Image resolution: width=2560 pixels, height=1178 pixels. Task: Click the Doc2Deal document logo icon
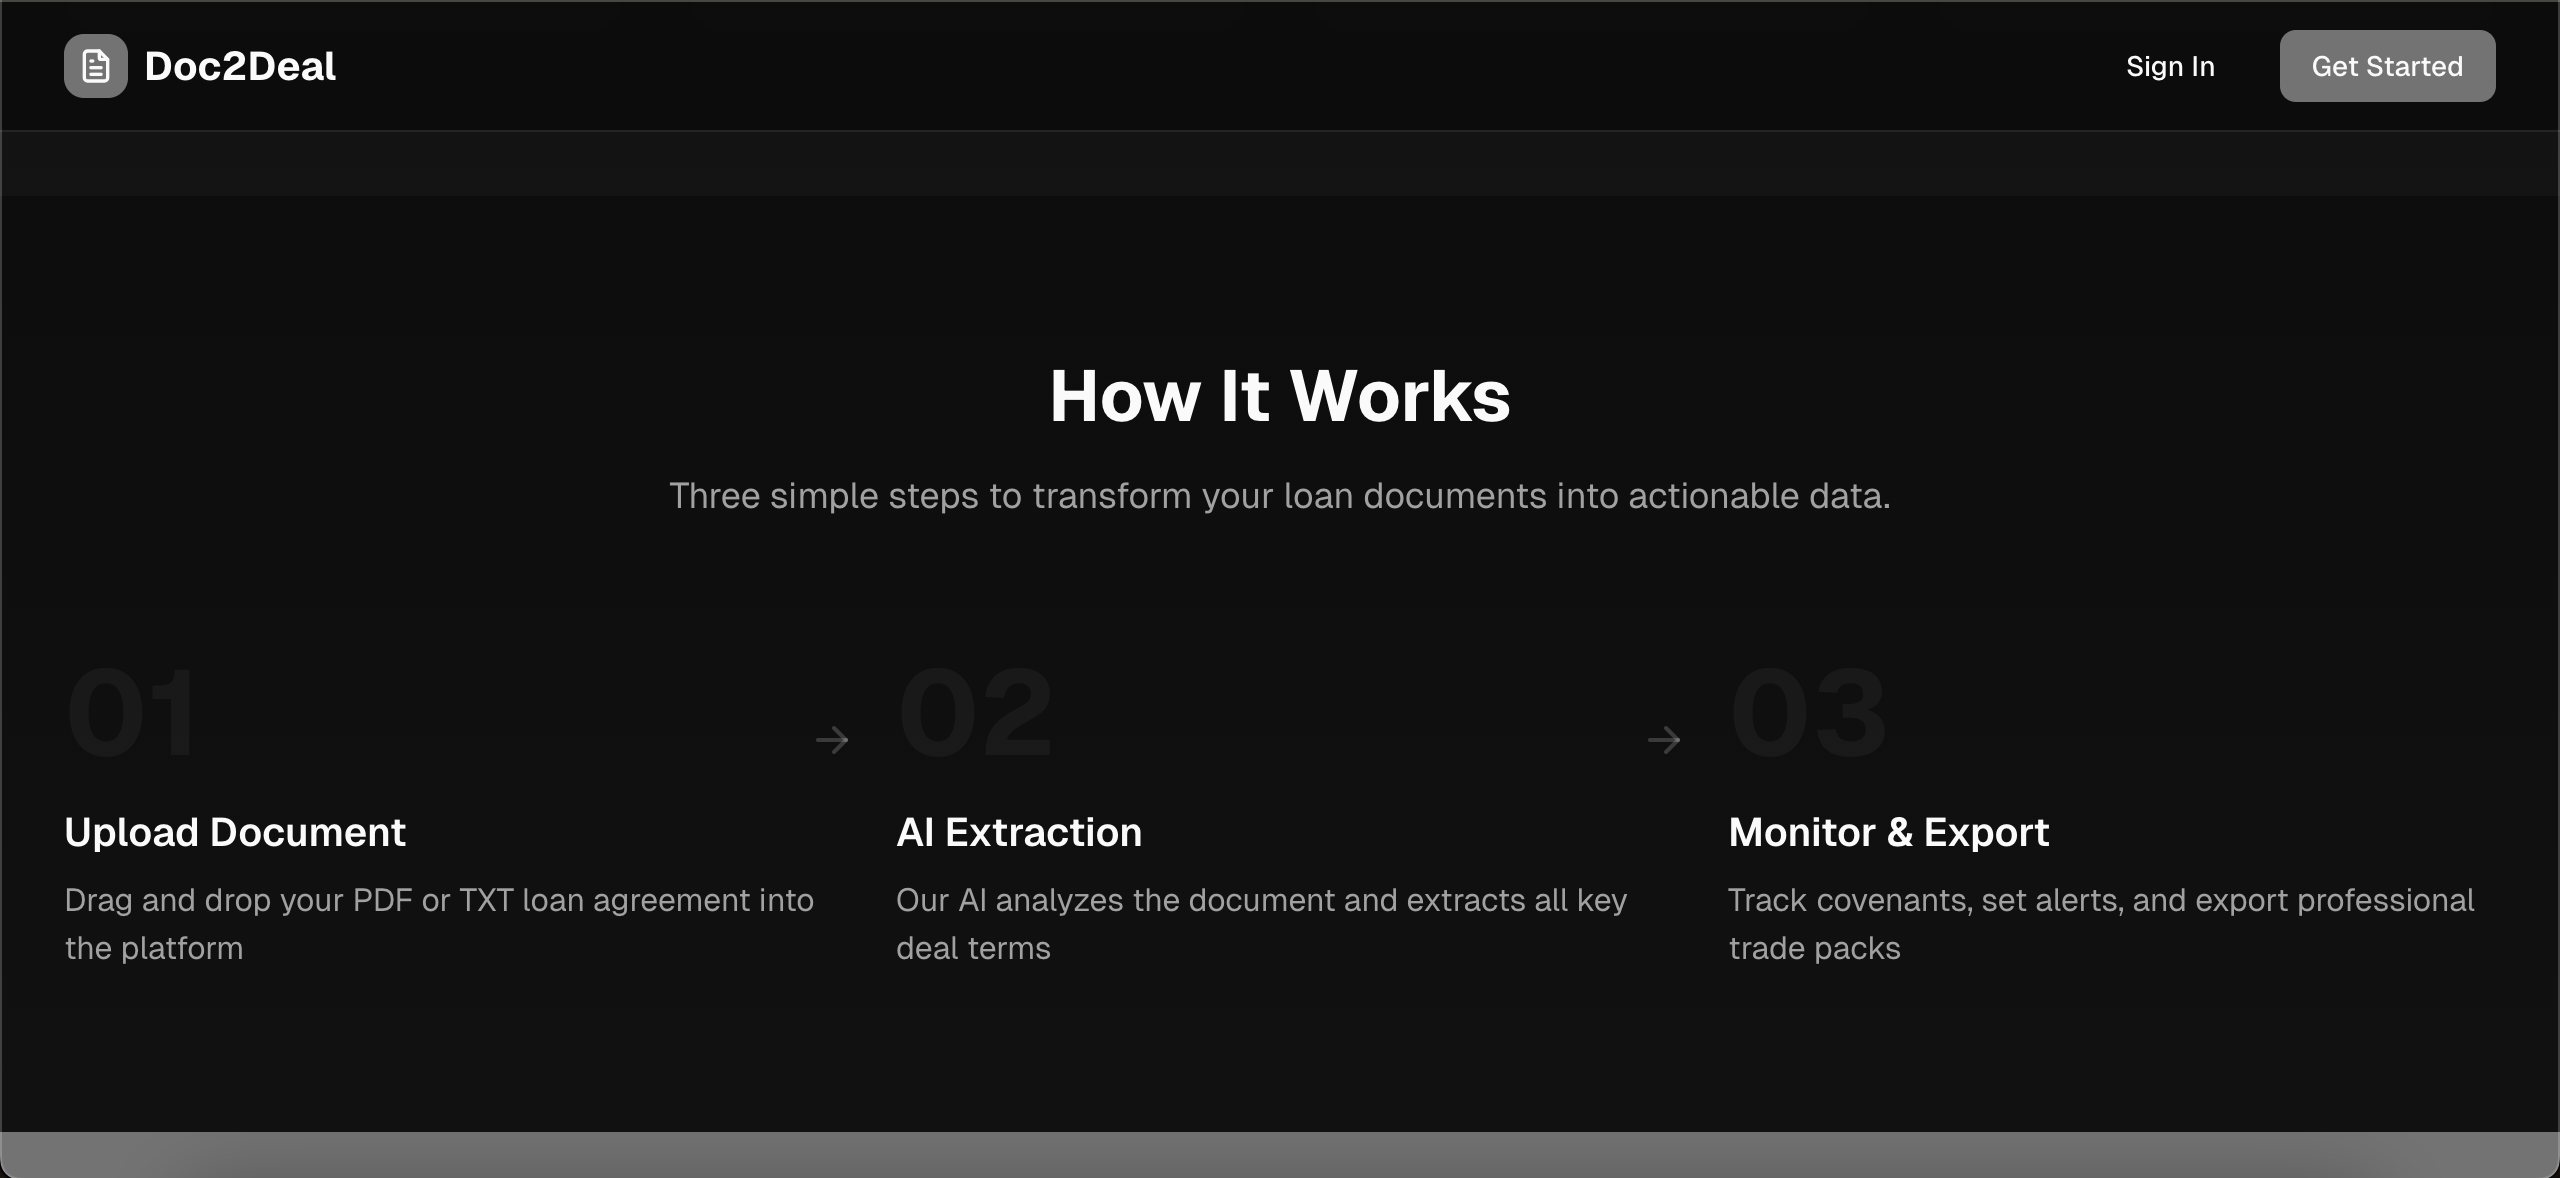click(x=96, y=66)
